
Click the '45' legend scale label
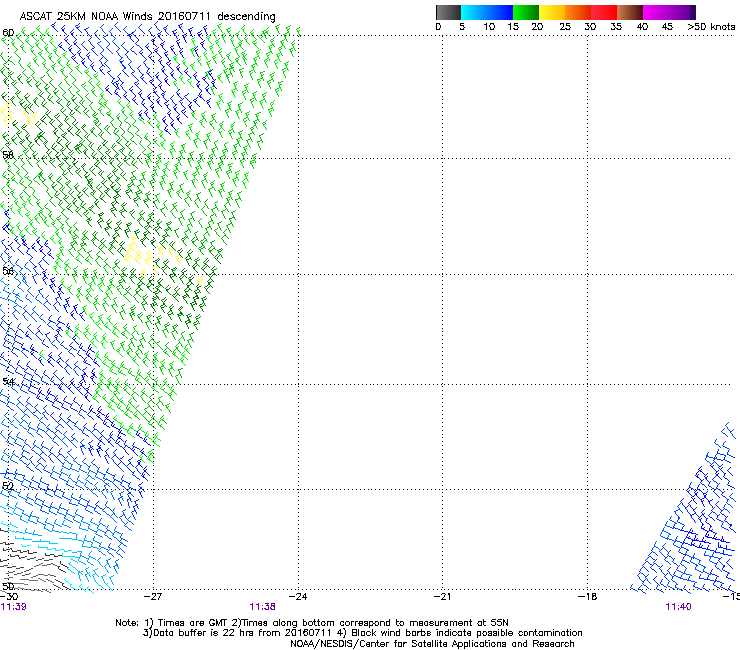click(x=667, y=27)
